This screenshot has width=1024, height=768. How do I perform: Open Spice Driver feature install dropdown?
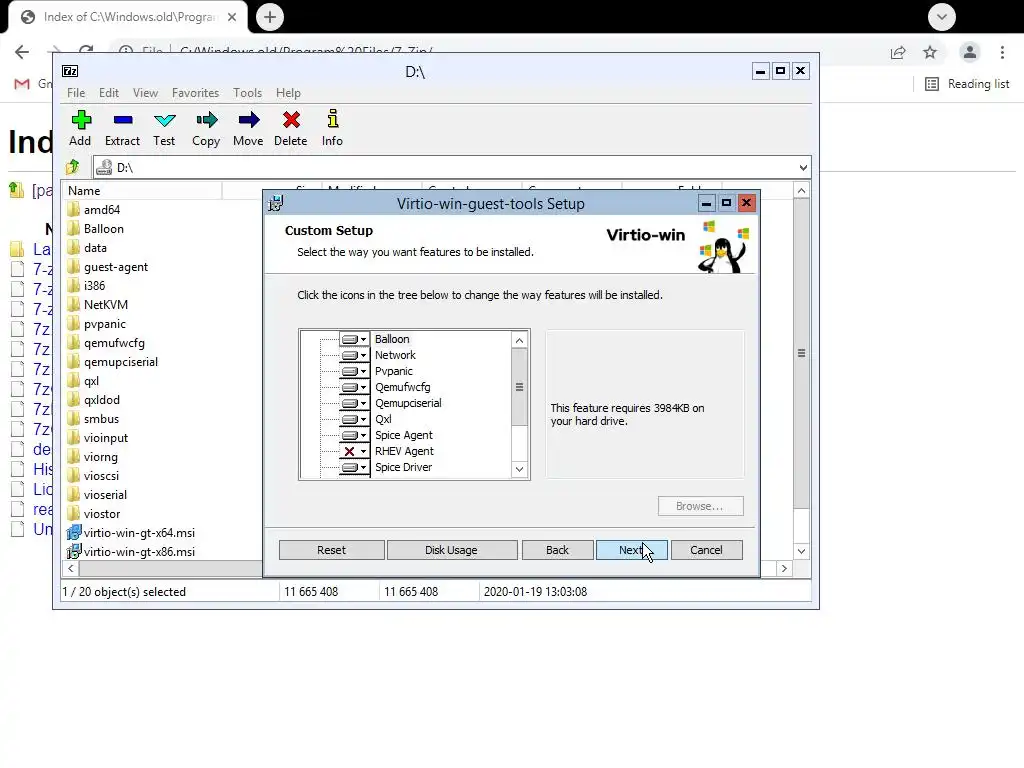click(x=354, y=468)
